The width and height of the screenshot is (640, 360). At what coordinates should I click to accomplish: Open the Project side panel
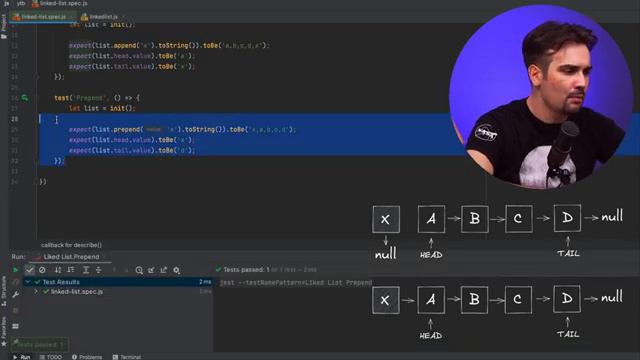[4, 26]
